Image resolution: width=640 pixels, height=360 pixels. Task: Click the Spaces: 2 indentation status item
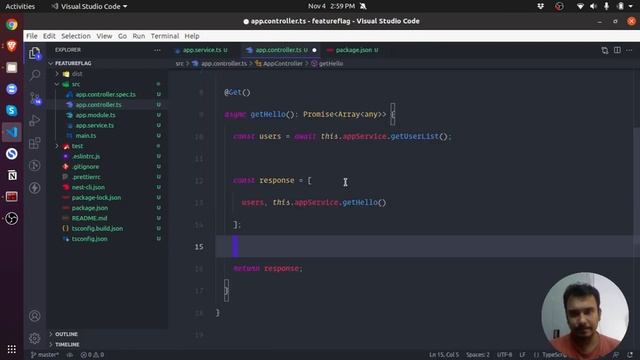[478, 355]
